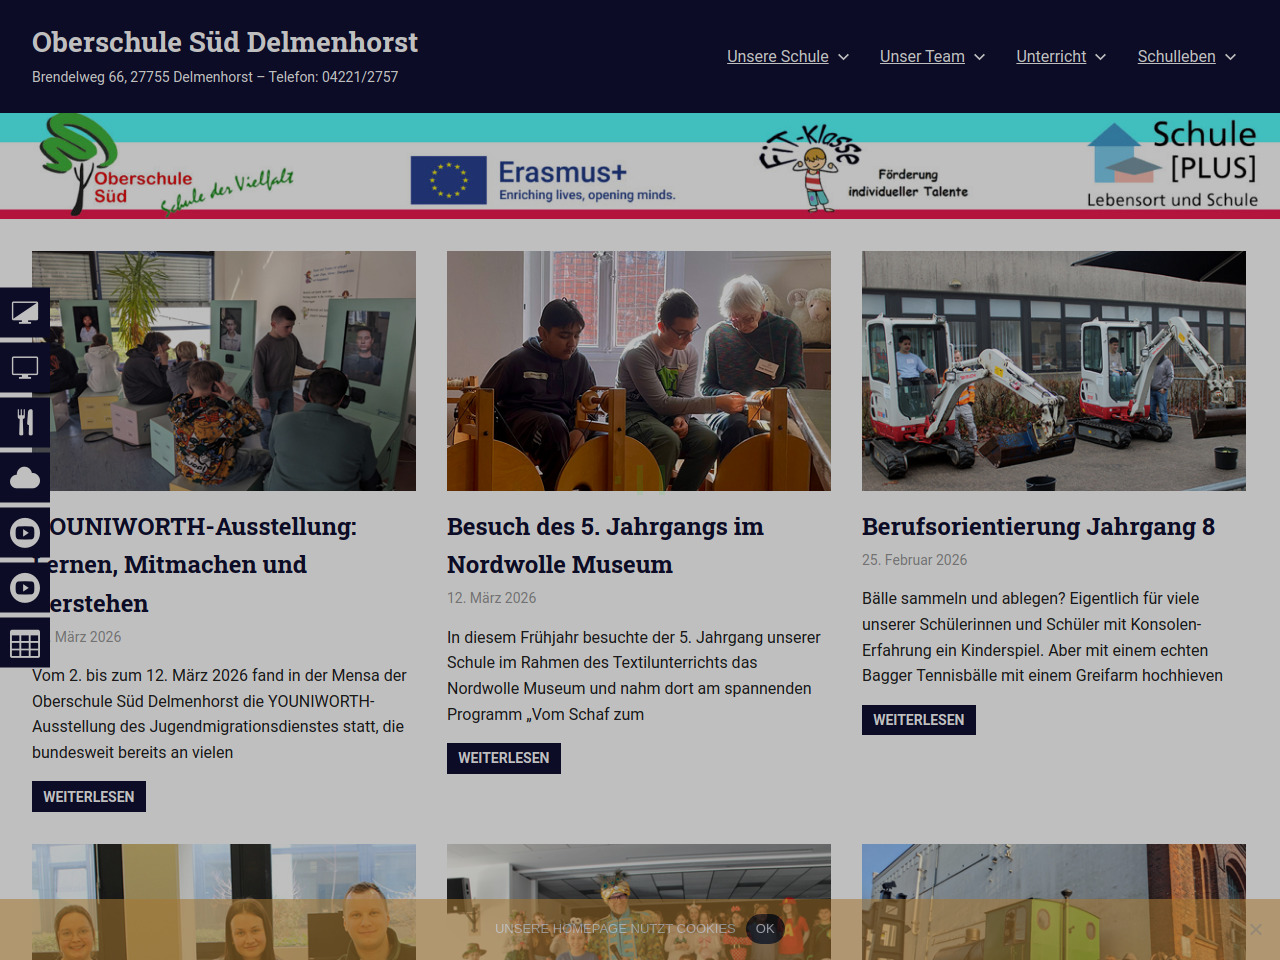
Task: Open the table grid icon in the sidebar
Action: point(24,643)
